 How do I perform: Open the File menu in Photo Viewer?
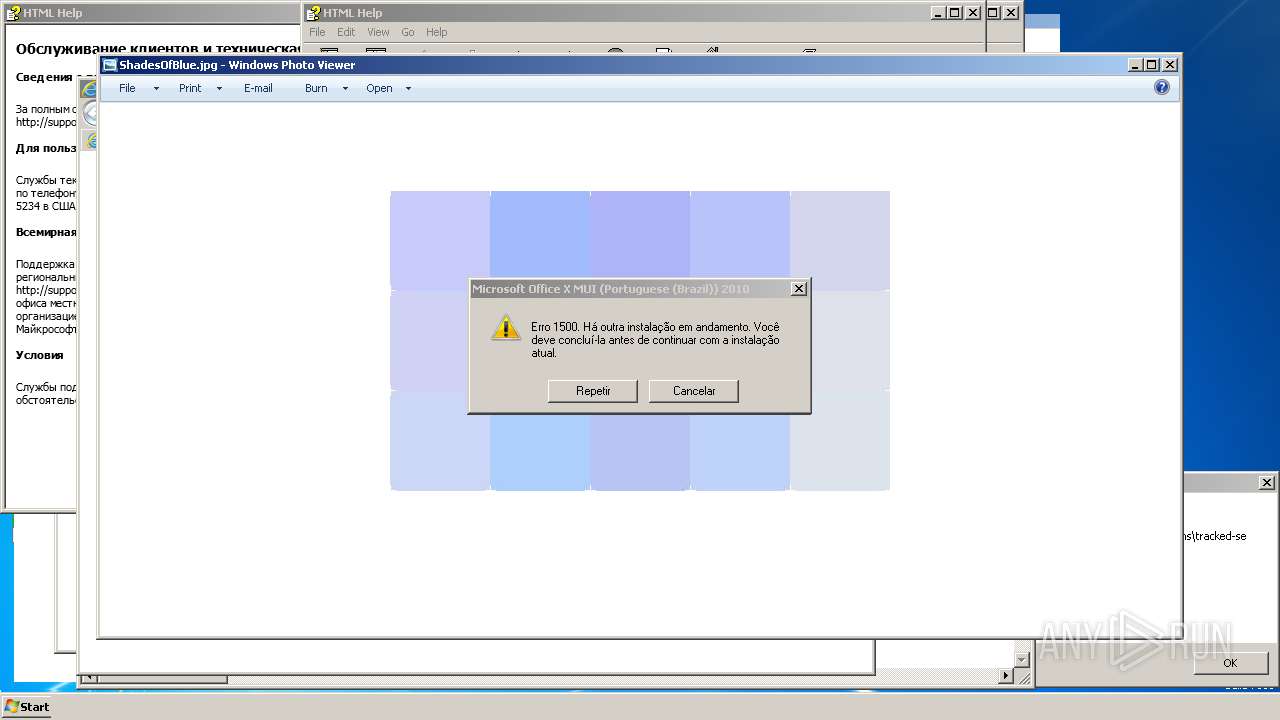(127, 88)
